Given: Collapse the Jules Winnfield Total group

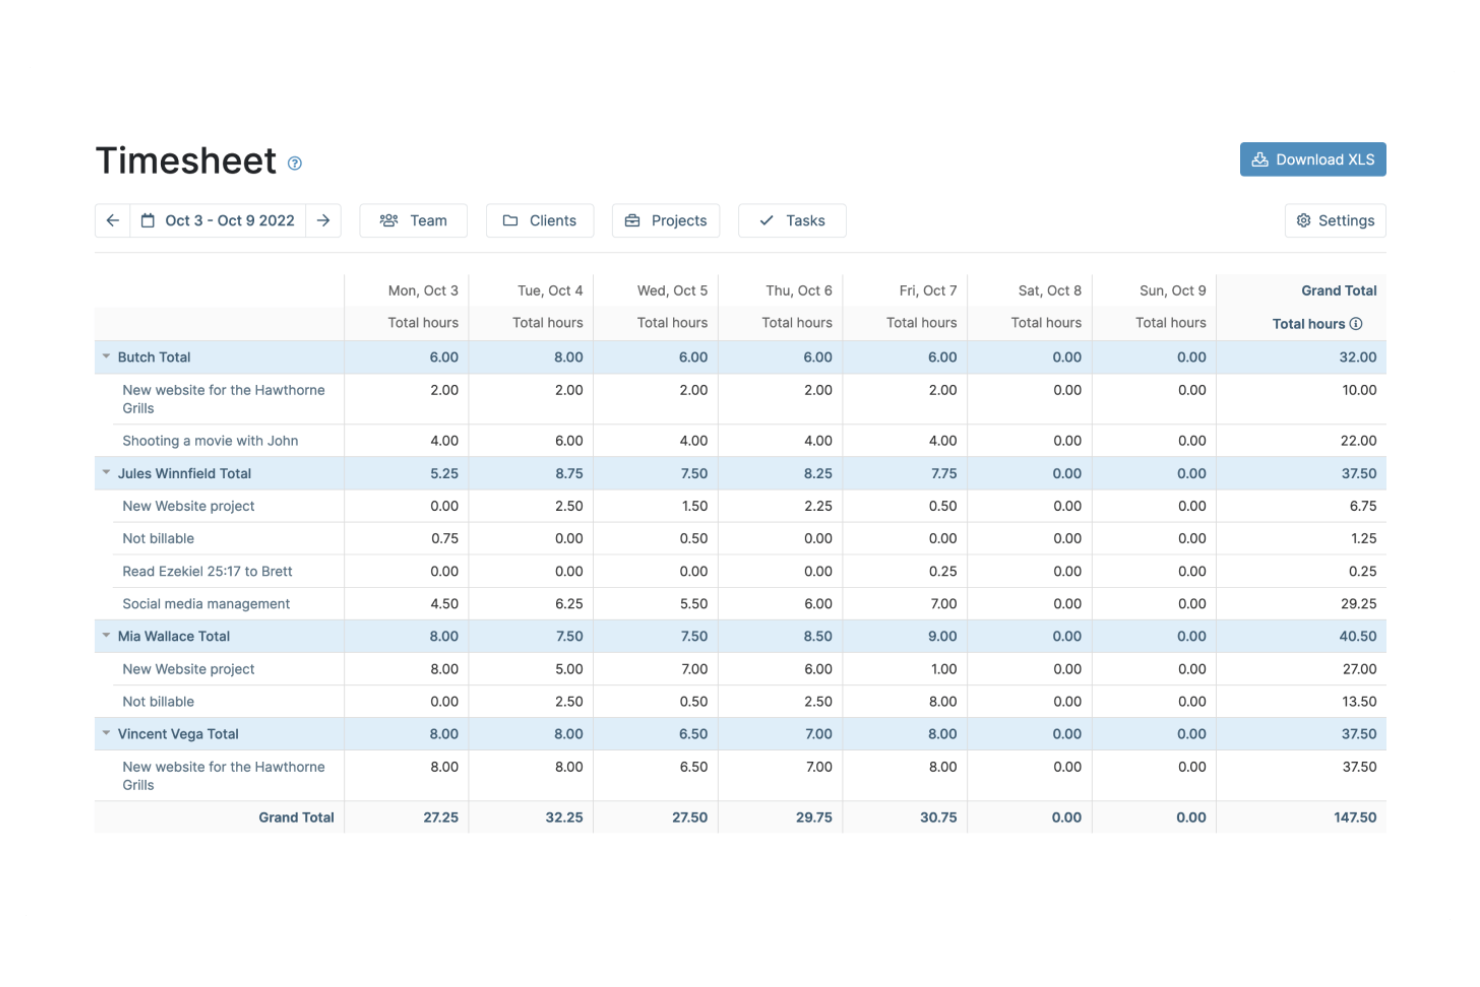Looking at the screenshot, I should point(106,473).
